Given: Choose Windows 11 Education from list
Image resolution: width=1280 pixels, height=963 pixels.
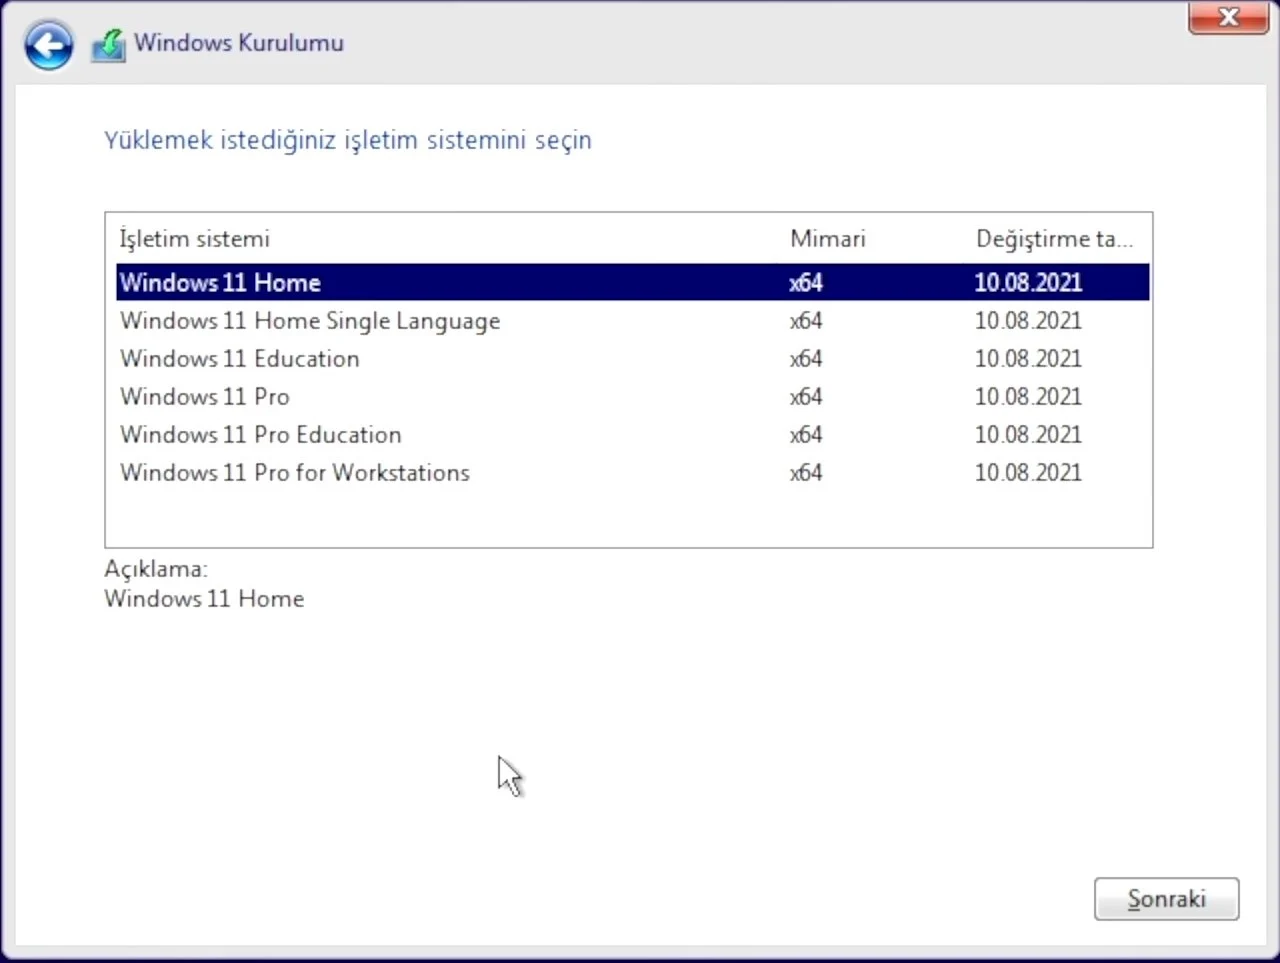Looking at the screenshot, I should point(632,358).
